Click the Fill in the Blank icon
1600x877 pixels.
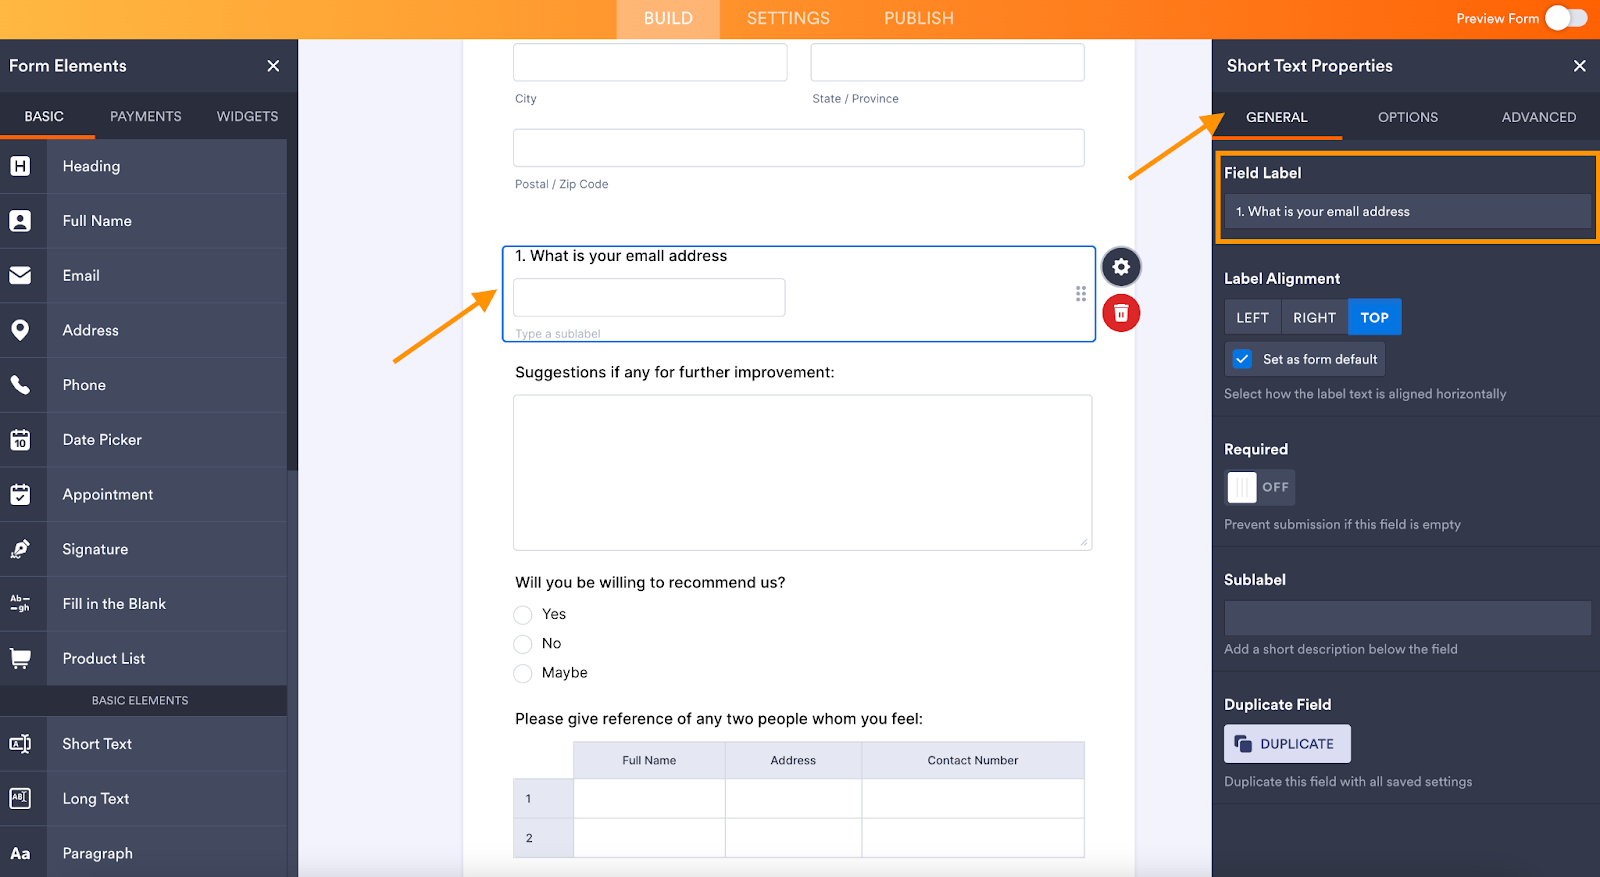pos(20,604)
